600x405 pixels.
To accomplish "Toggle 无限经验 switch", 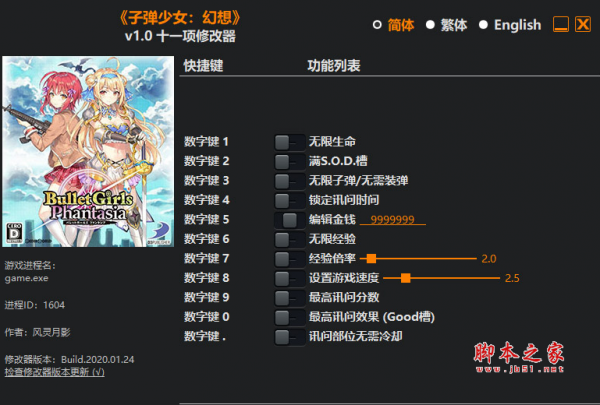I will tap(290, 240).
